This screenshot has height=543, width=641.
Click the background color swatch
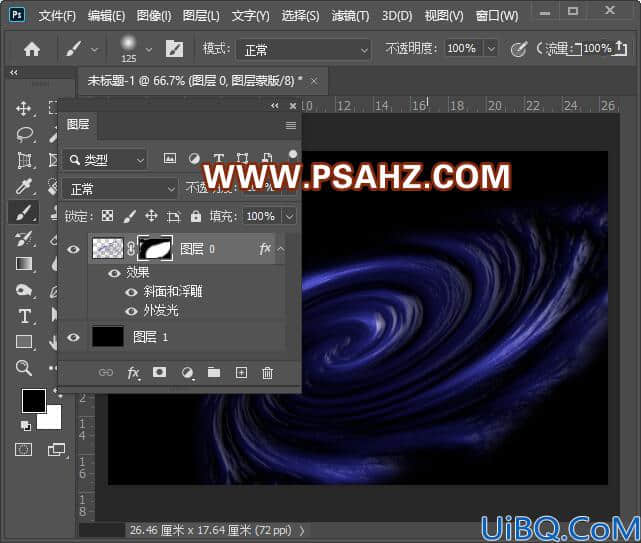coord(54,421)
